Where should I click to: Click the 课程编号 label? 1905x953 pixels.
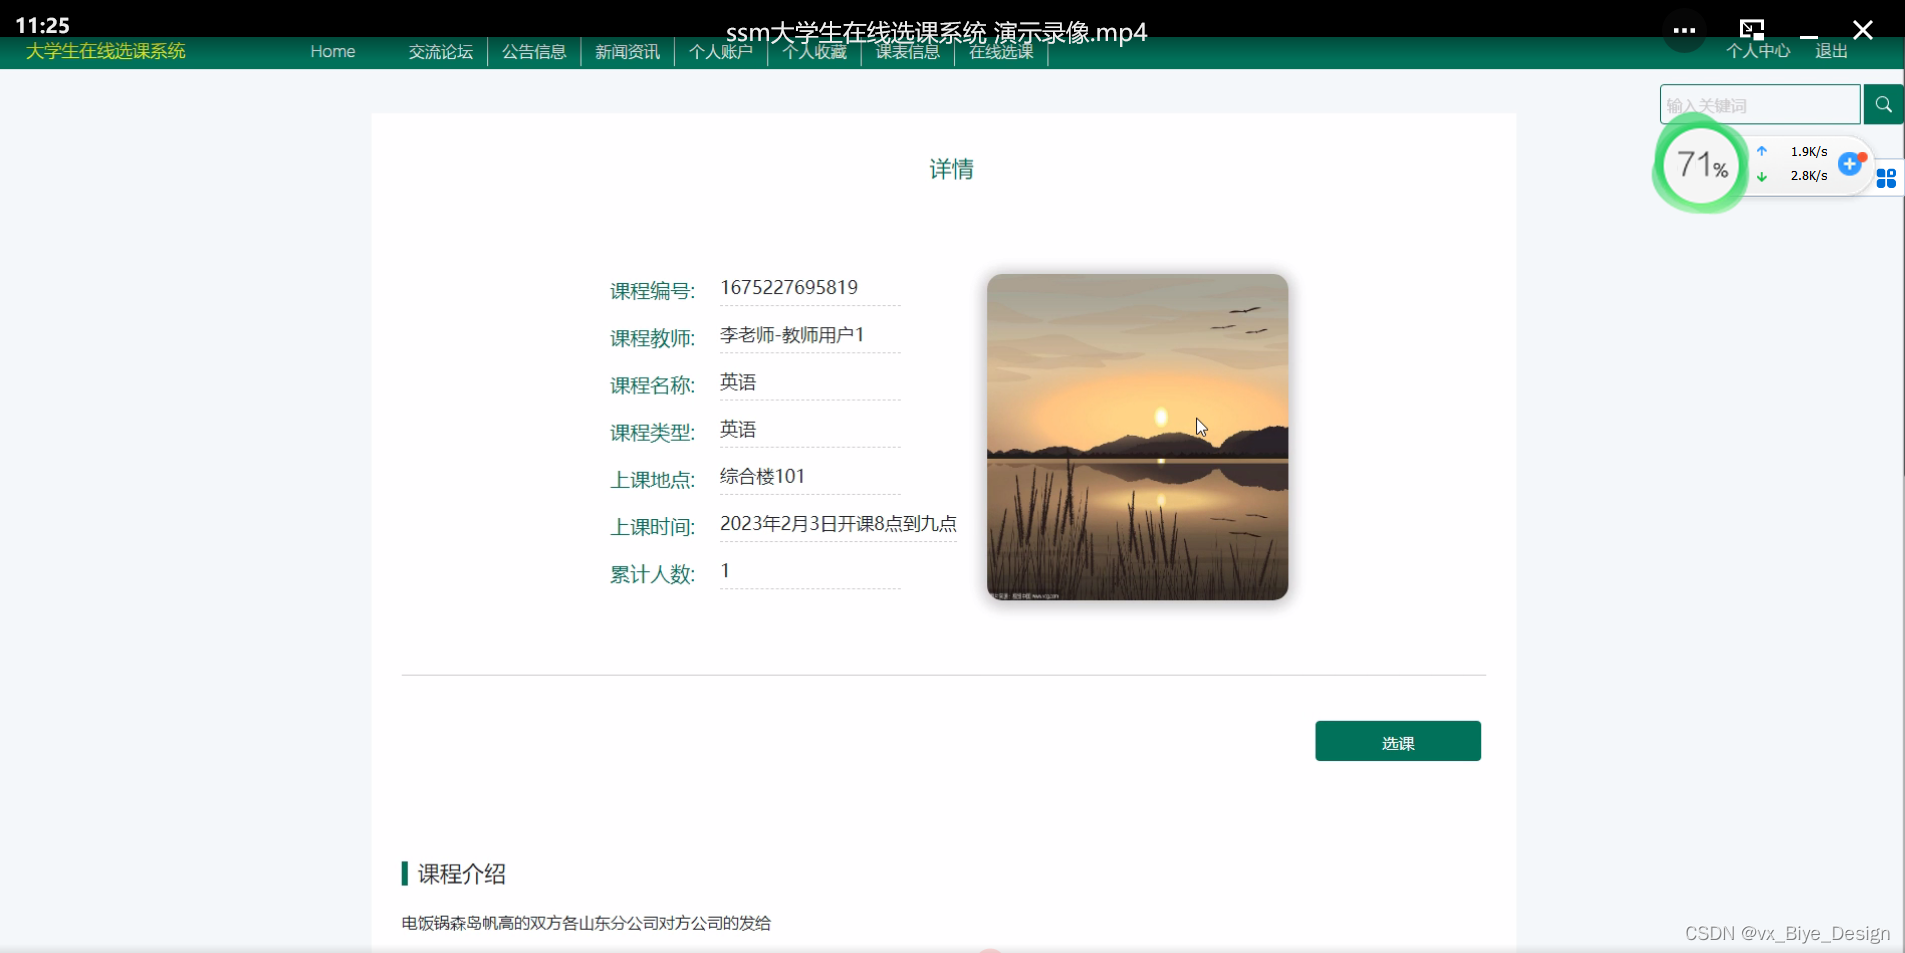652,291
